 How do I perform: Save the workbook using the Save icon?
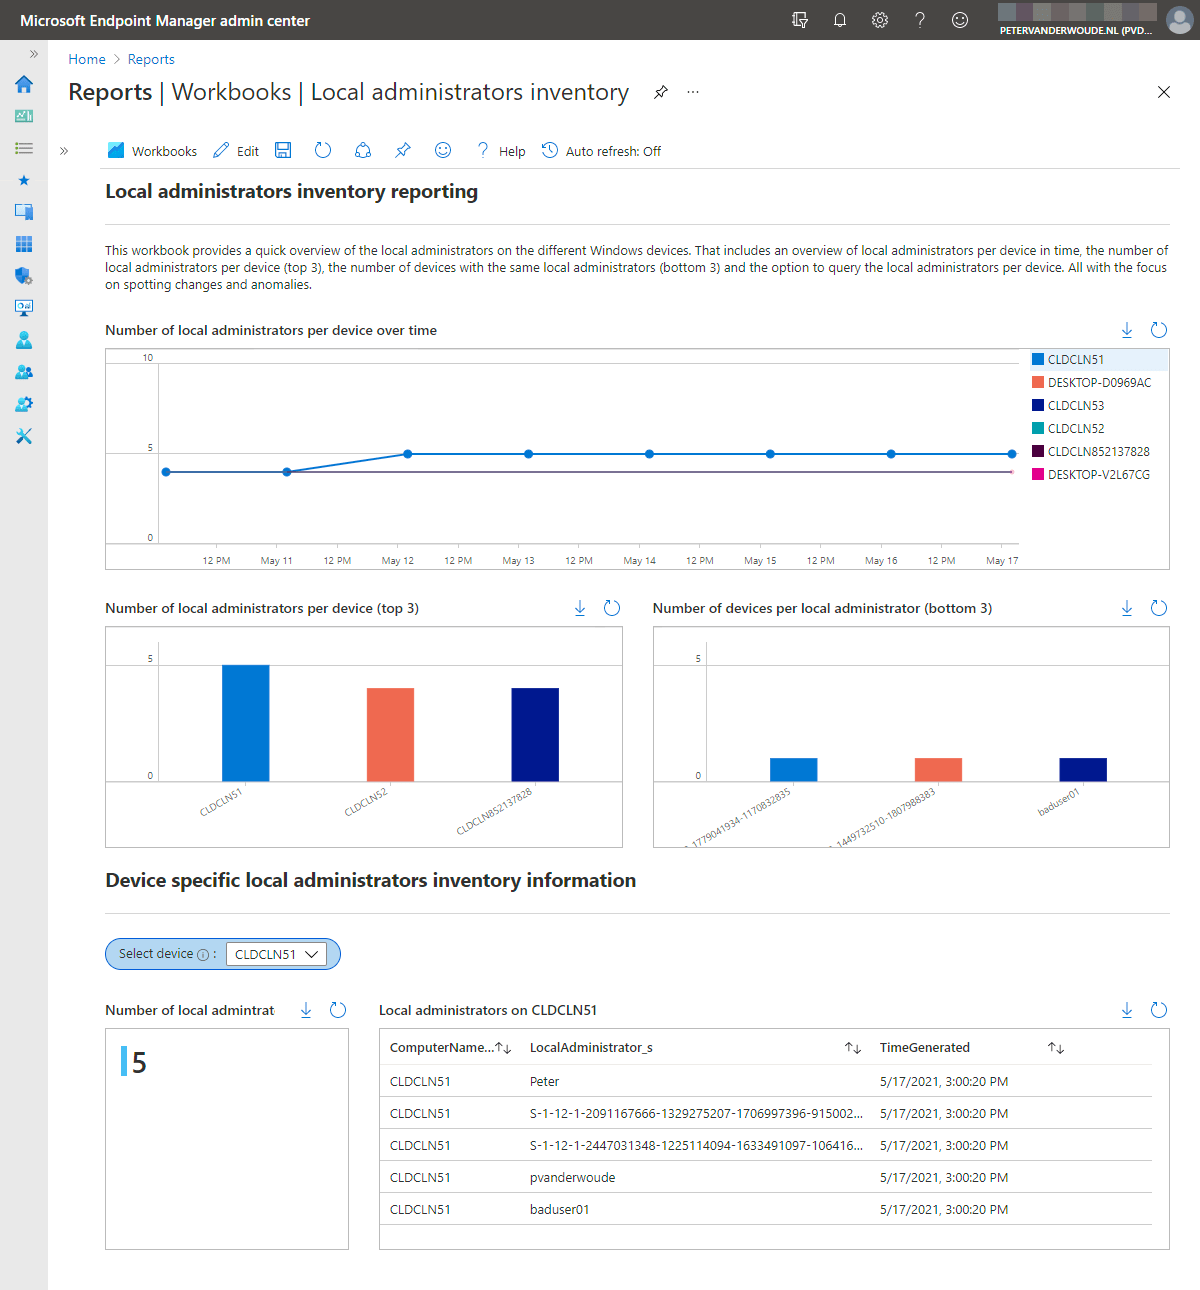point(283,150)
